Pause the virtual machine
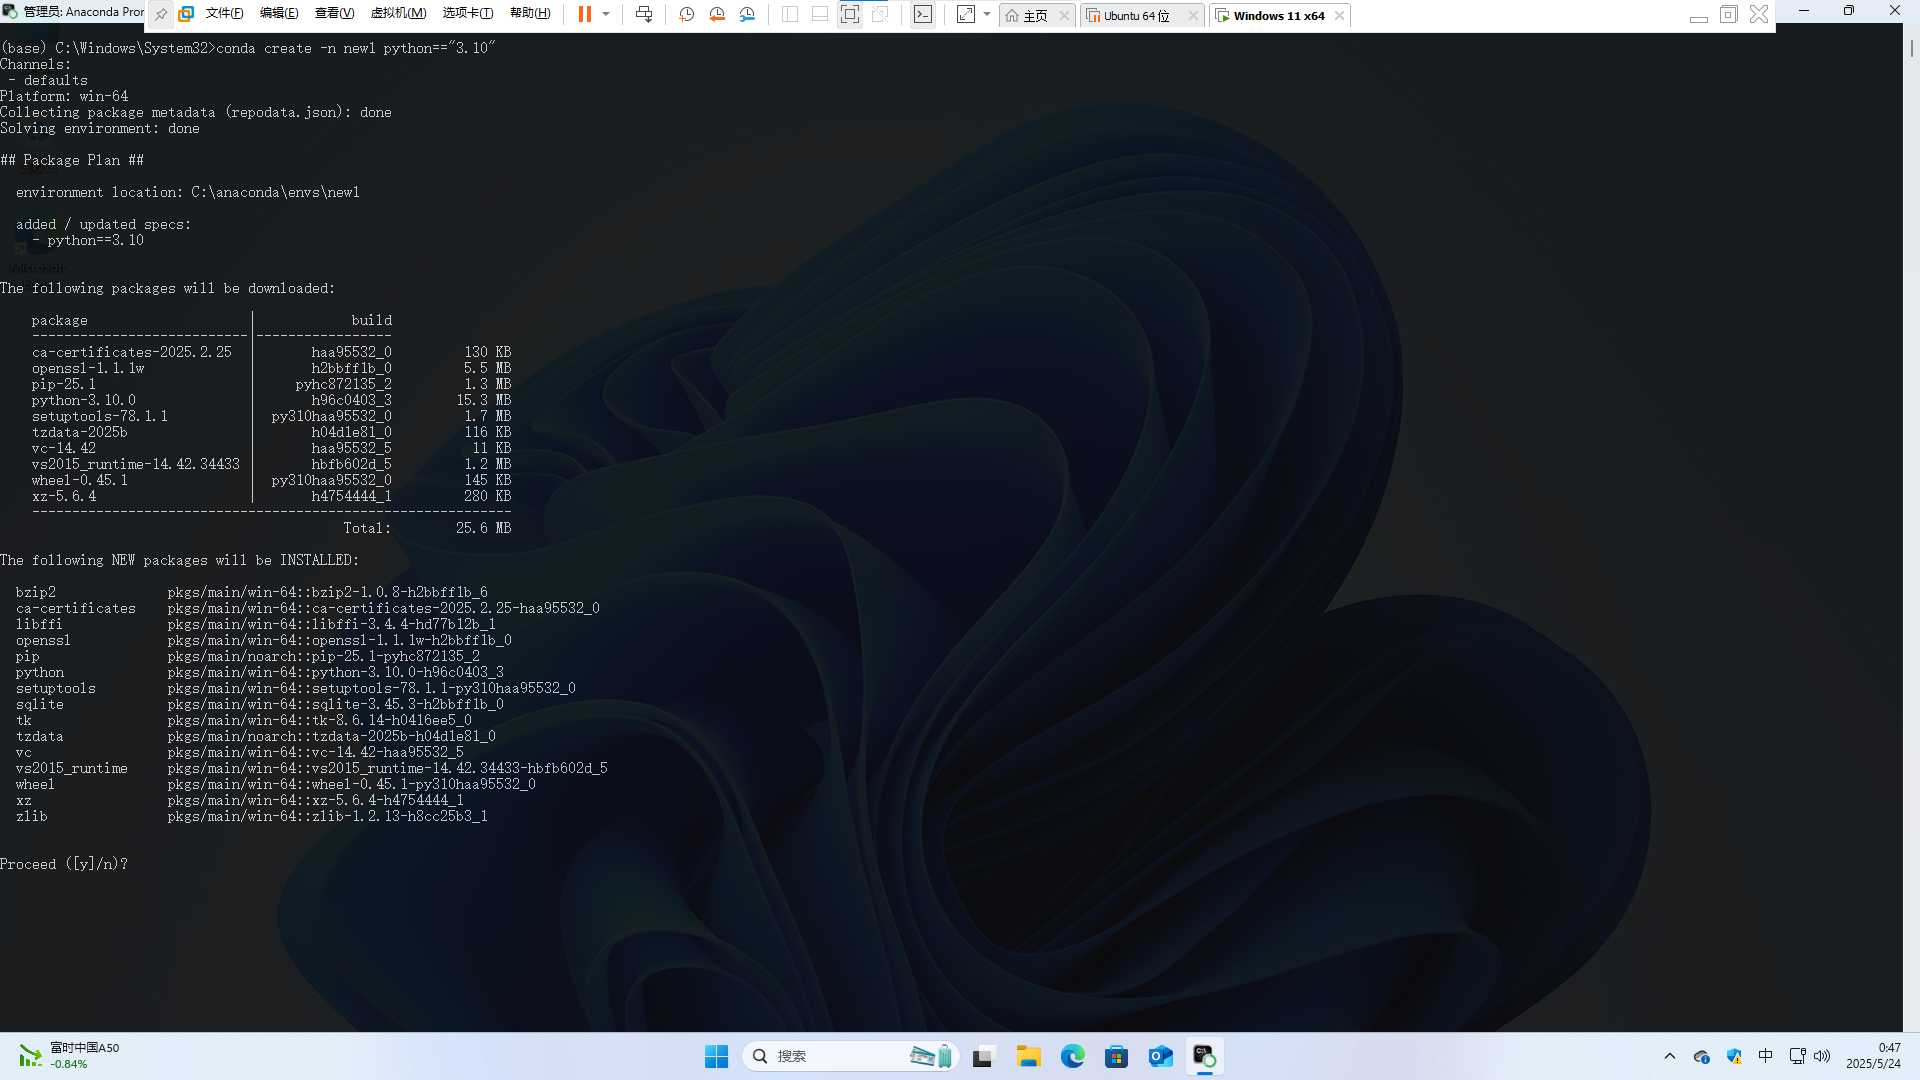Screen dimensions: 1920x1080 [585, 14]
